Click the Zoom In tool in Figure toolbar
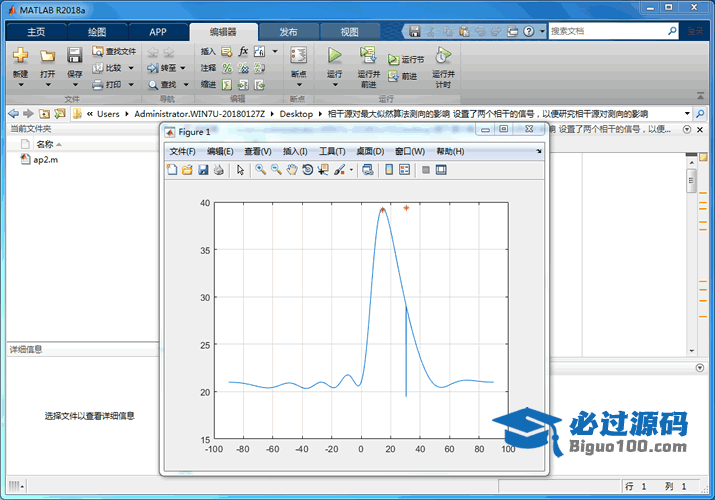 pyautogui.click(x=260, y=170)
